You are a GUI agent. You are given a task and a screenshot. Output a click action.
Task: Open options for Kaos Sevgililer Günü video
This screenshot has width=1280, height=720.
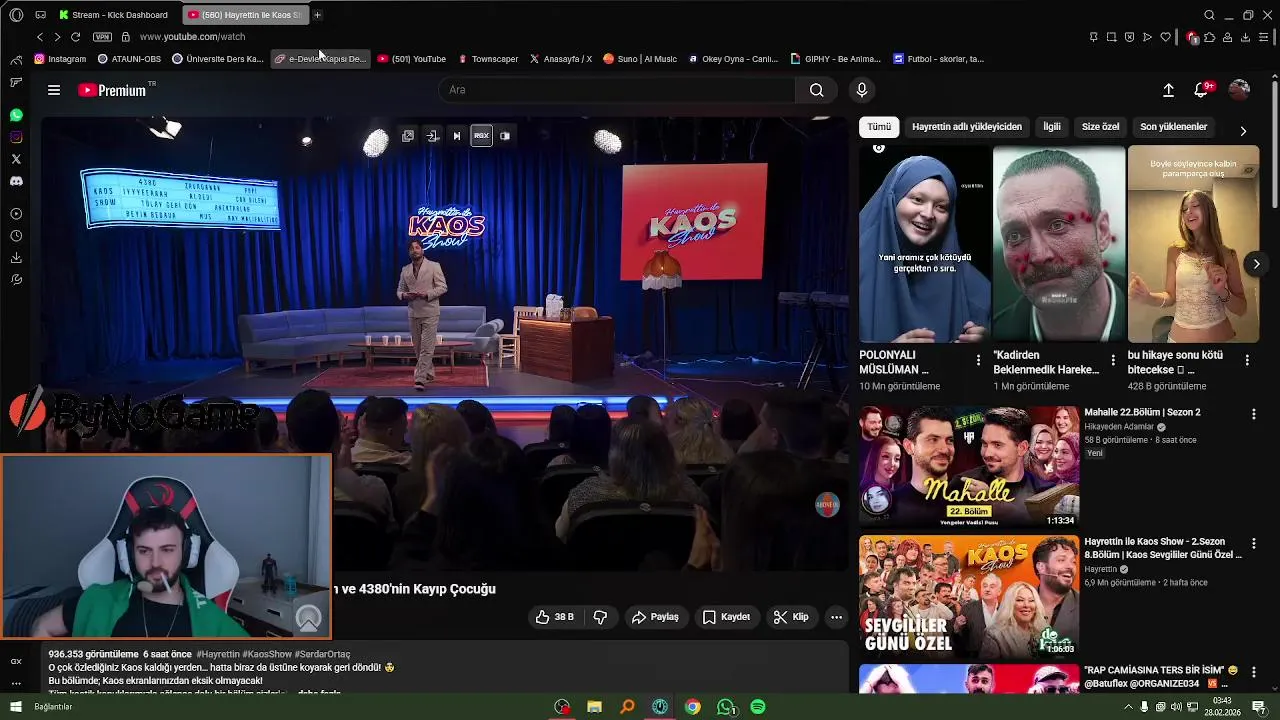pos(1254,543)
